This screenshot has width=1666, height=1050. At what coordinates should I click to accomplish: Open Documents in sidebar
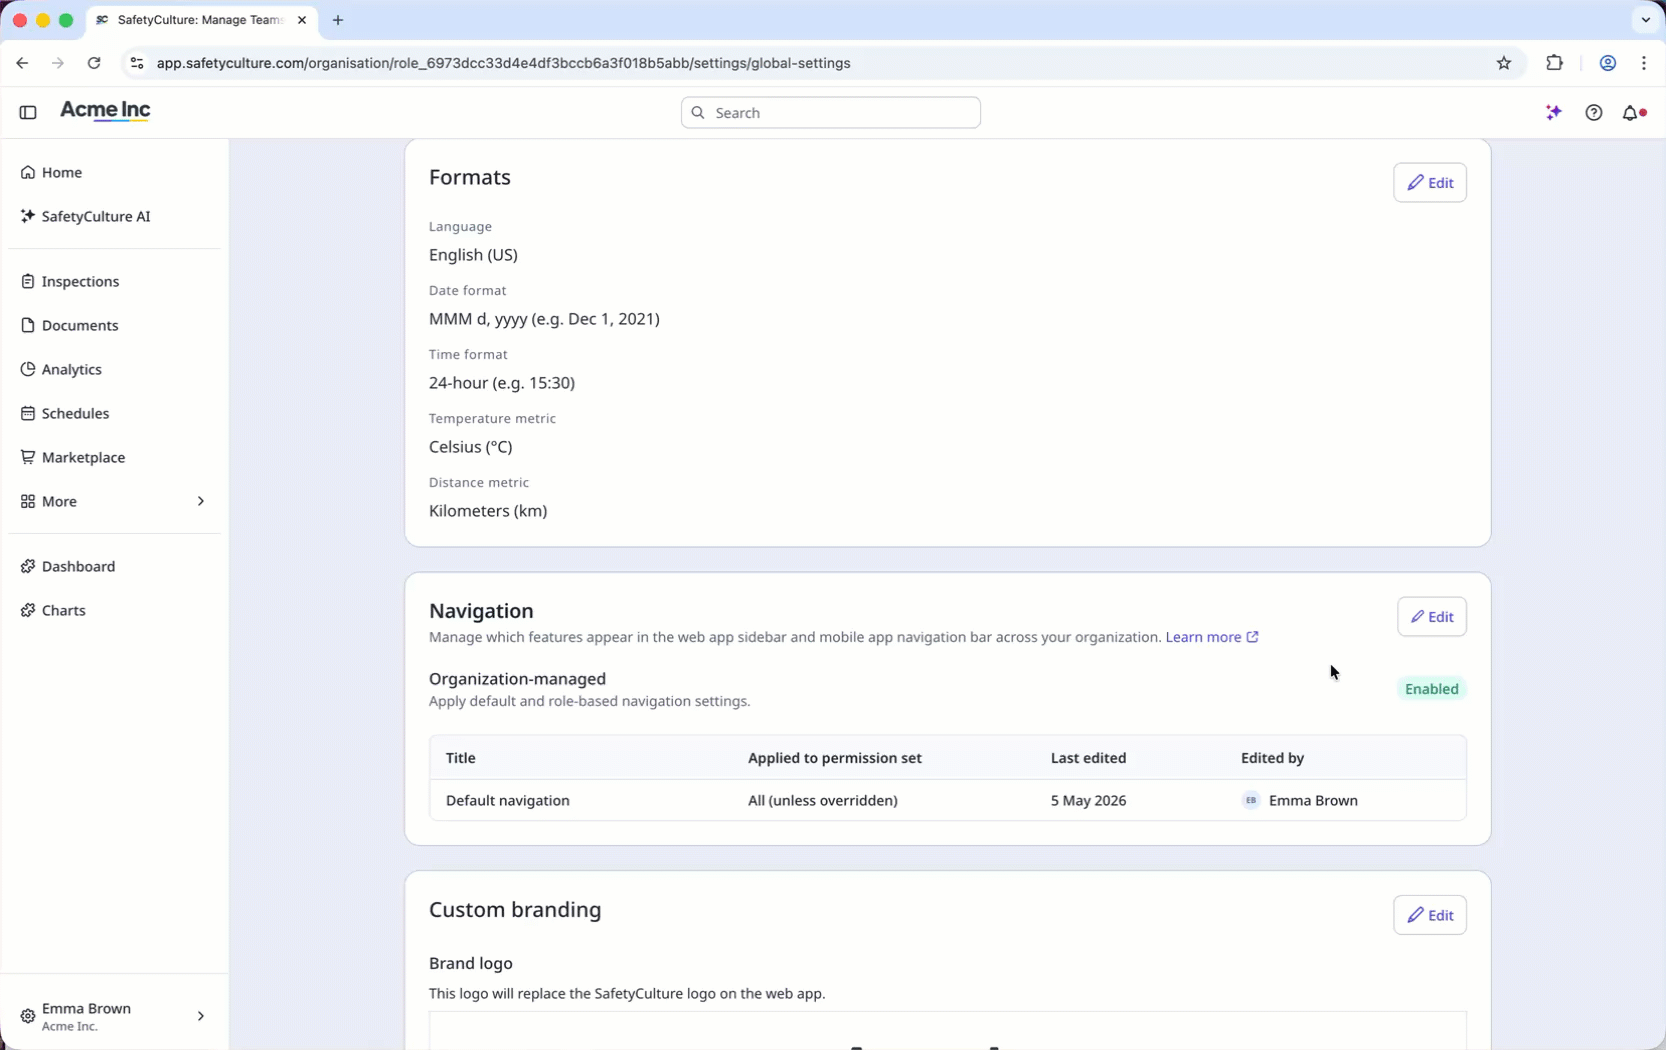tap(114, 325)
